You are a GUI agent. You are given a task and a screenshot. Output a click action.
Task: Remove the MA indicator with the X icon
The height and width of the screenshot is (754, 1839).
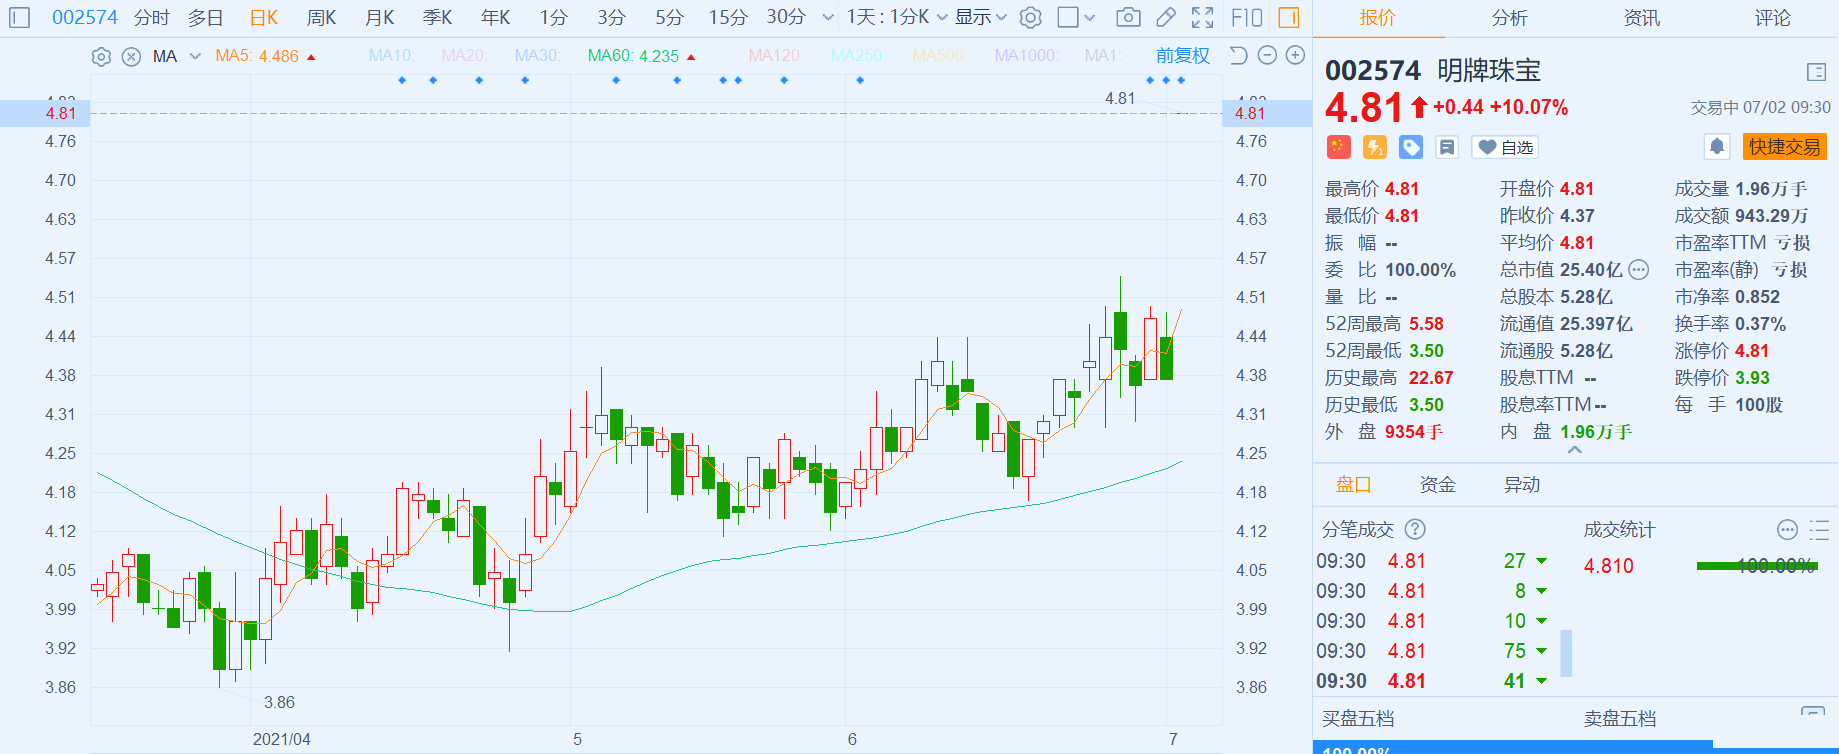131,57
